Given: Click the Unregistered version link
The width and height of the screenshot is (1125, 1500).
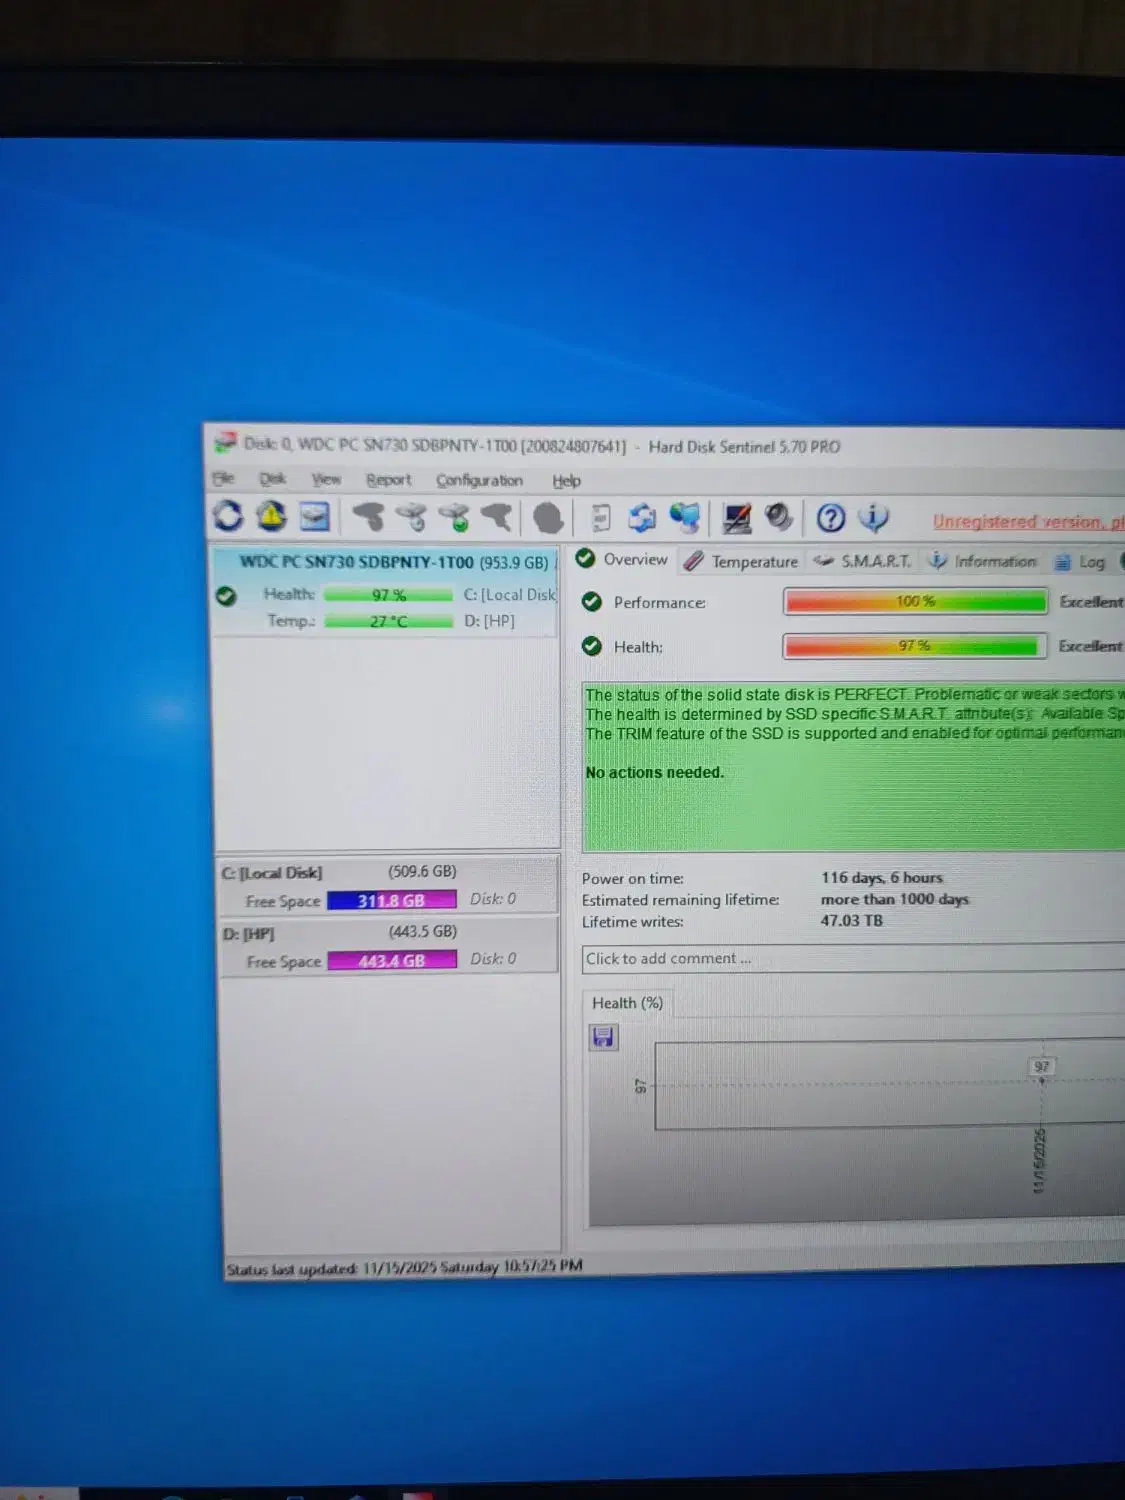Looking at the screenshot, I should pos(1027,521).
